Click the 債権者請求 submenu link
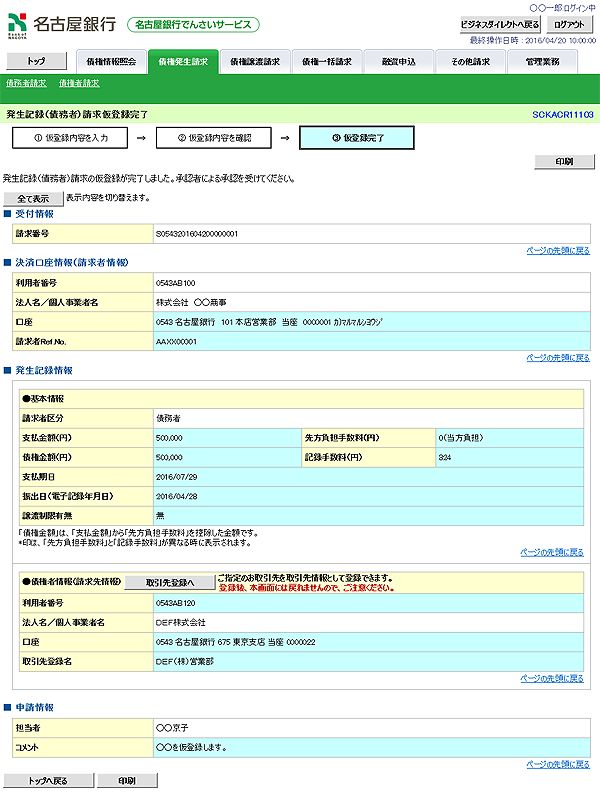This screenshot has height=796, width=600. click(79, 83)
